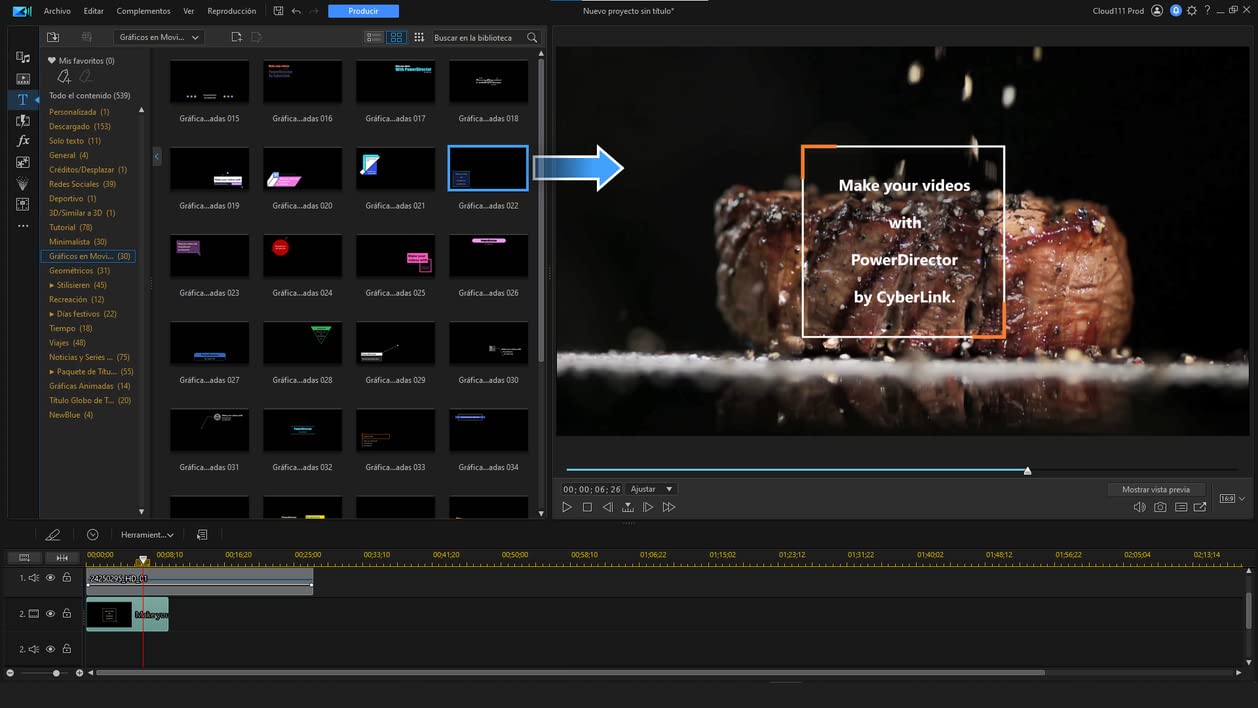The width and height of the screenshot is (1258, 708).
Task: Click the timeline zoom-in plus button
Action: tap(79, 673)
